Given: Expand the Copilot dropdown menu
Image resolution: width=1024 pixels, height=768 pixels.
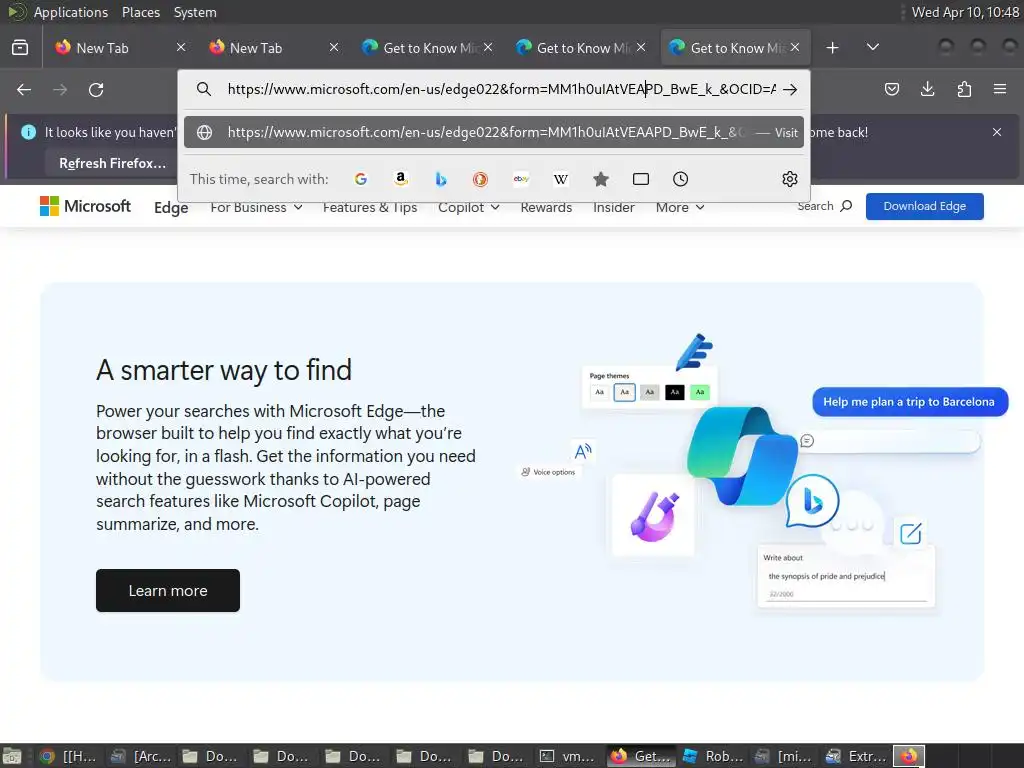Looking at the screenshot, I should point(469,208).
